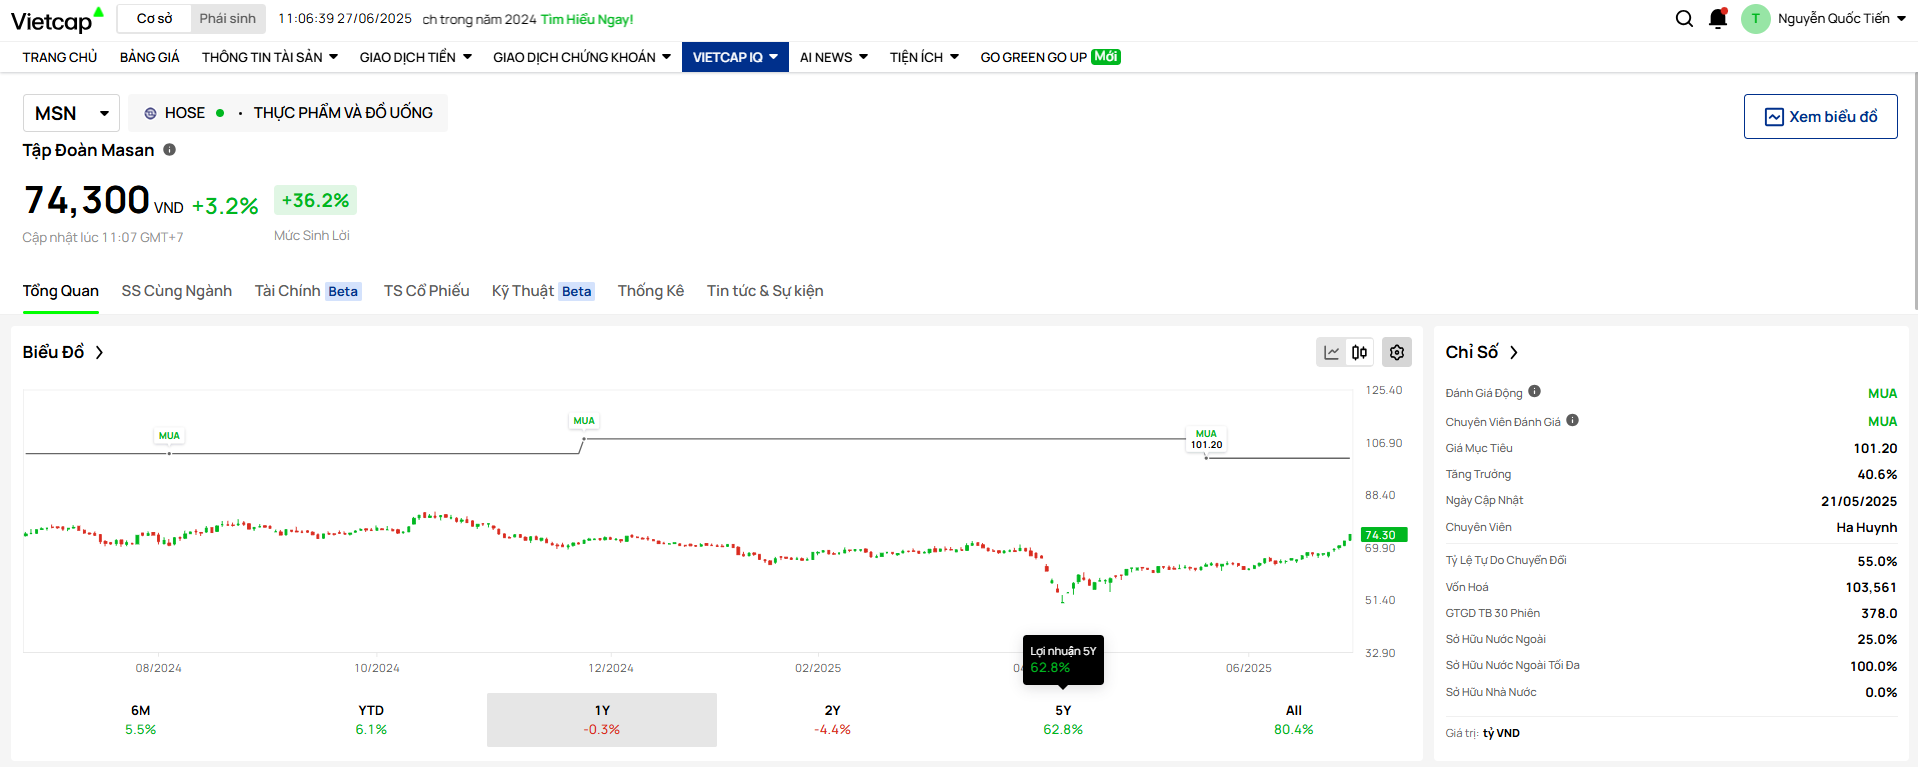Expand the AI News menu

tap(834, 57)
